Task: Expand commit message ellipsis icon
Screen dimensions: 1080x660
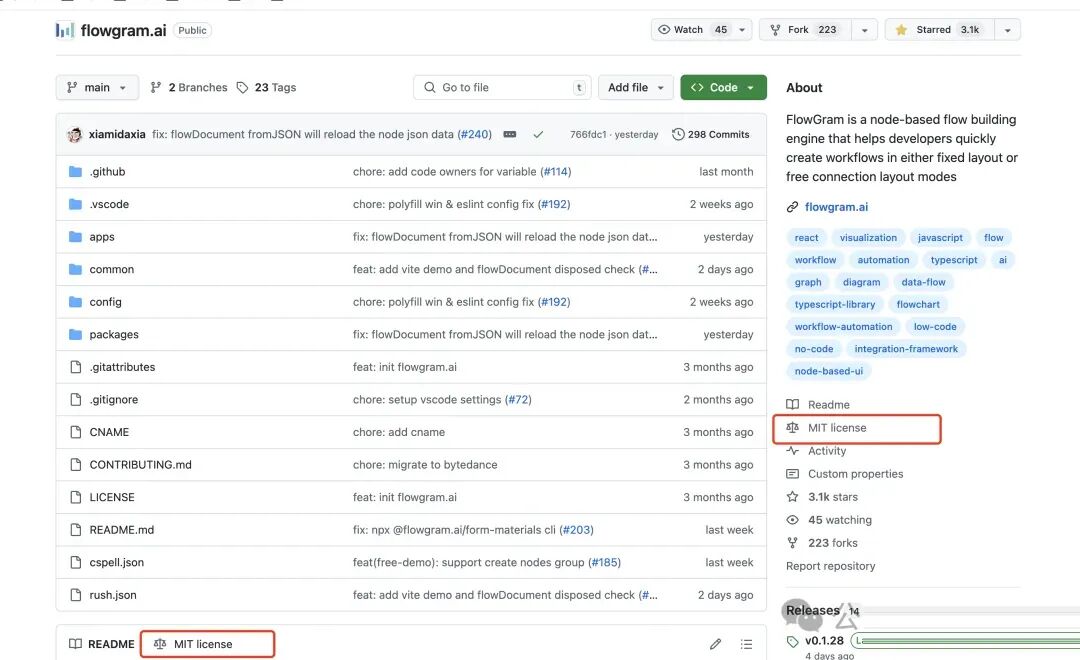Action: tap(510, 134)
